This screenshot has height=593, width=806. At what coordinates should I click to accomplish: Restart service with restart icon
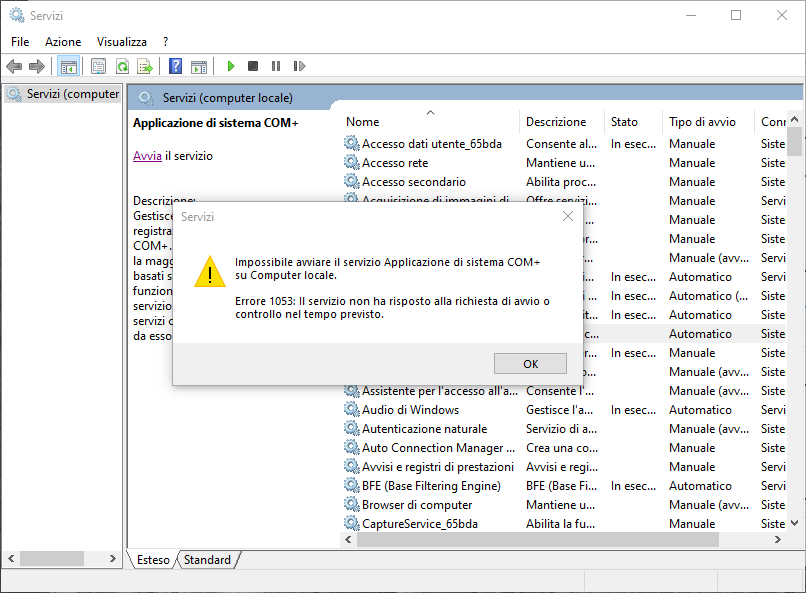(x=299, y=66)
